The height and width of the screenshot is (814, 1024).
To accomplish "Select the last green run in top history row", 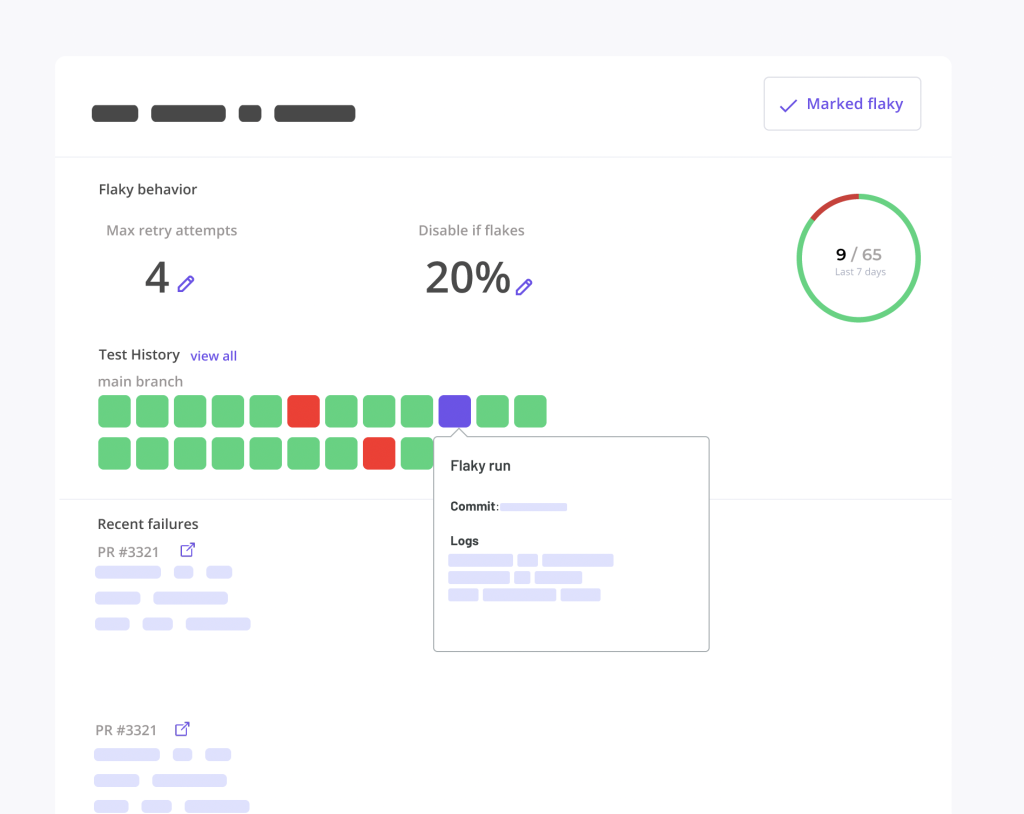I will 530,411.
